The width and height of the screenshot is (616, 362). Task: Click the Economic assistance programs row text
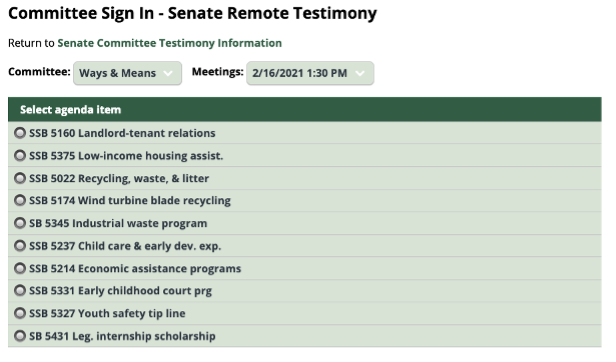[x=160, y=268]
